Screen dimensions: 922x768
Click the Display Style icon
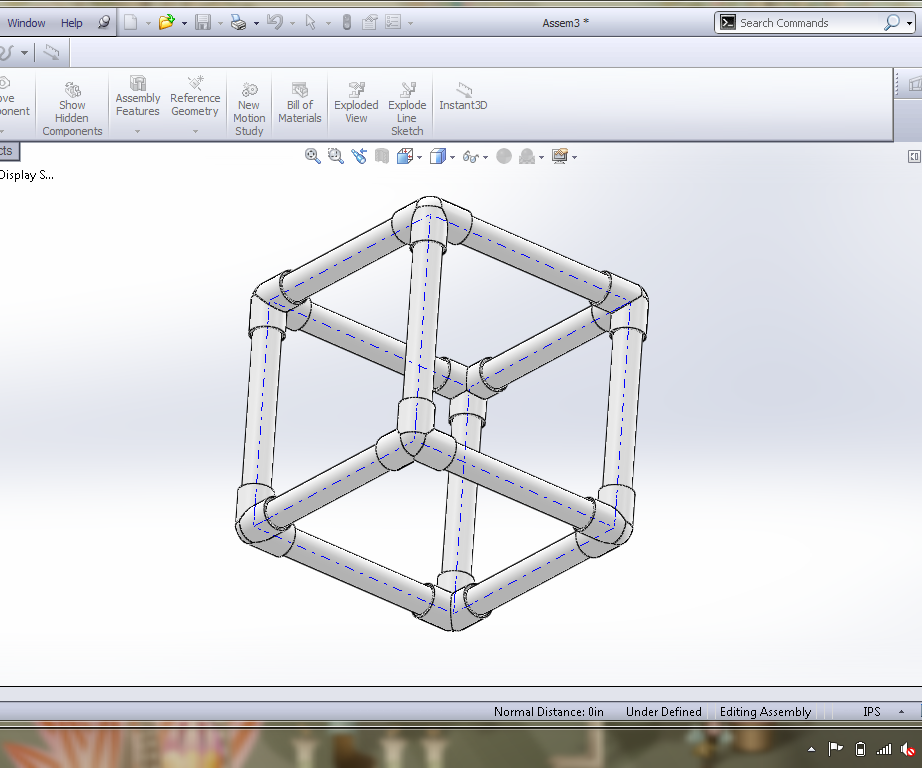point(438,156)
